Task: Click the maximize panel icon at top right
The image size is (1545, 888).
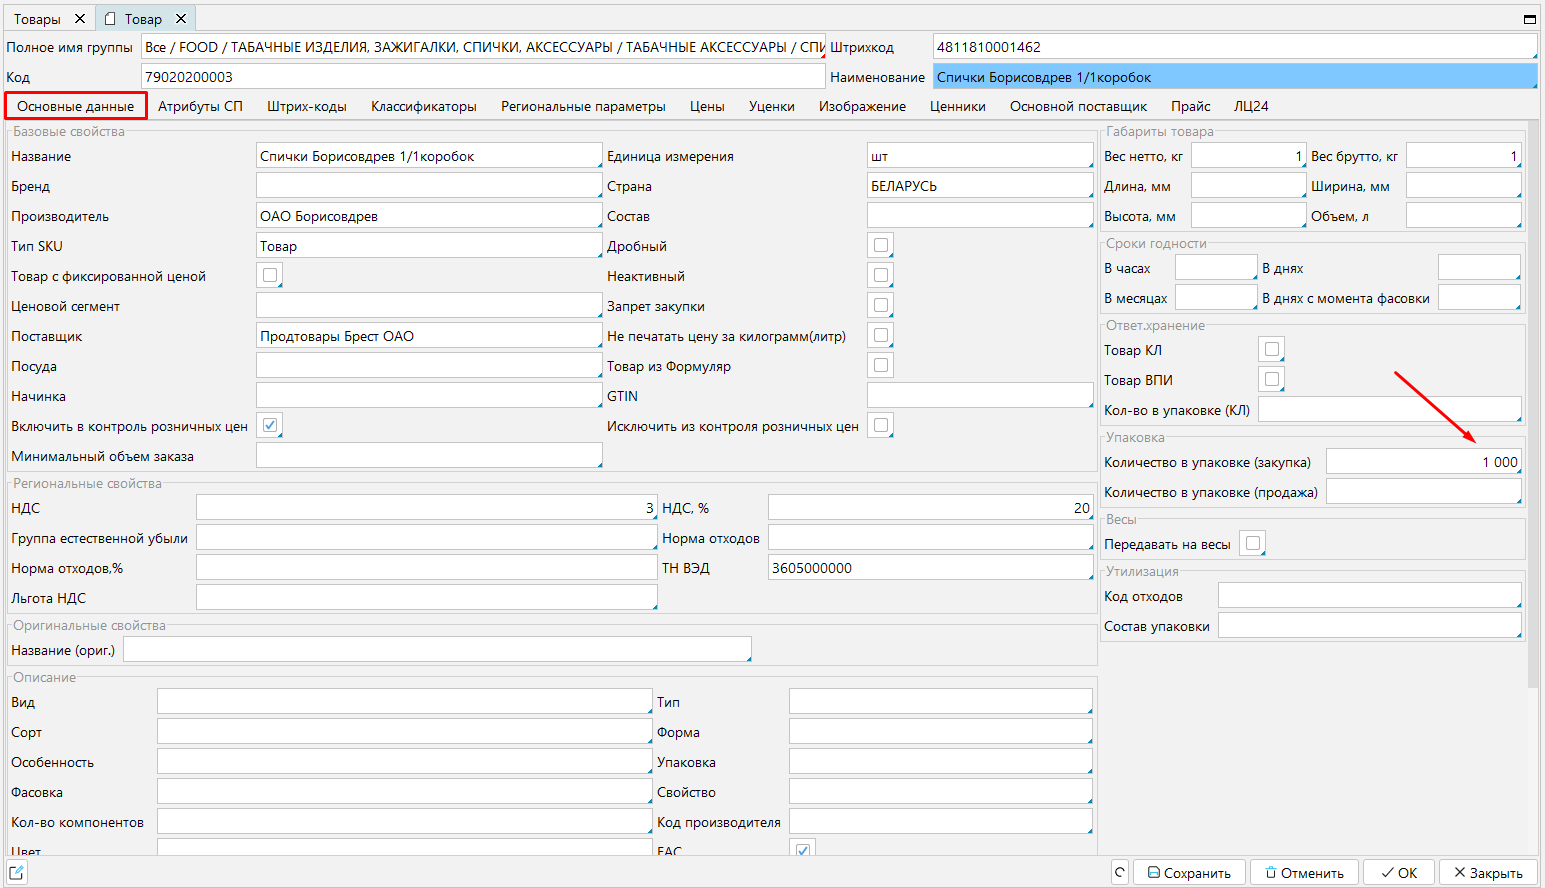Action: (1529, 19)
